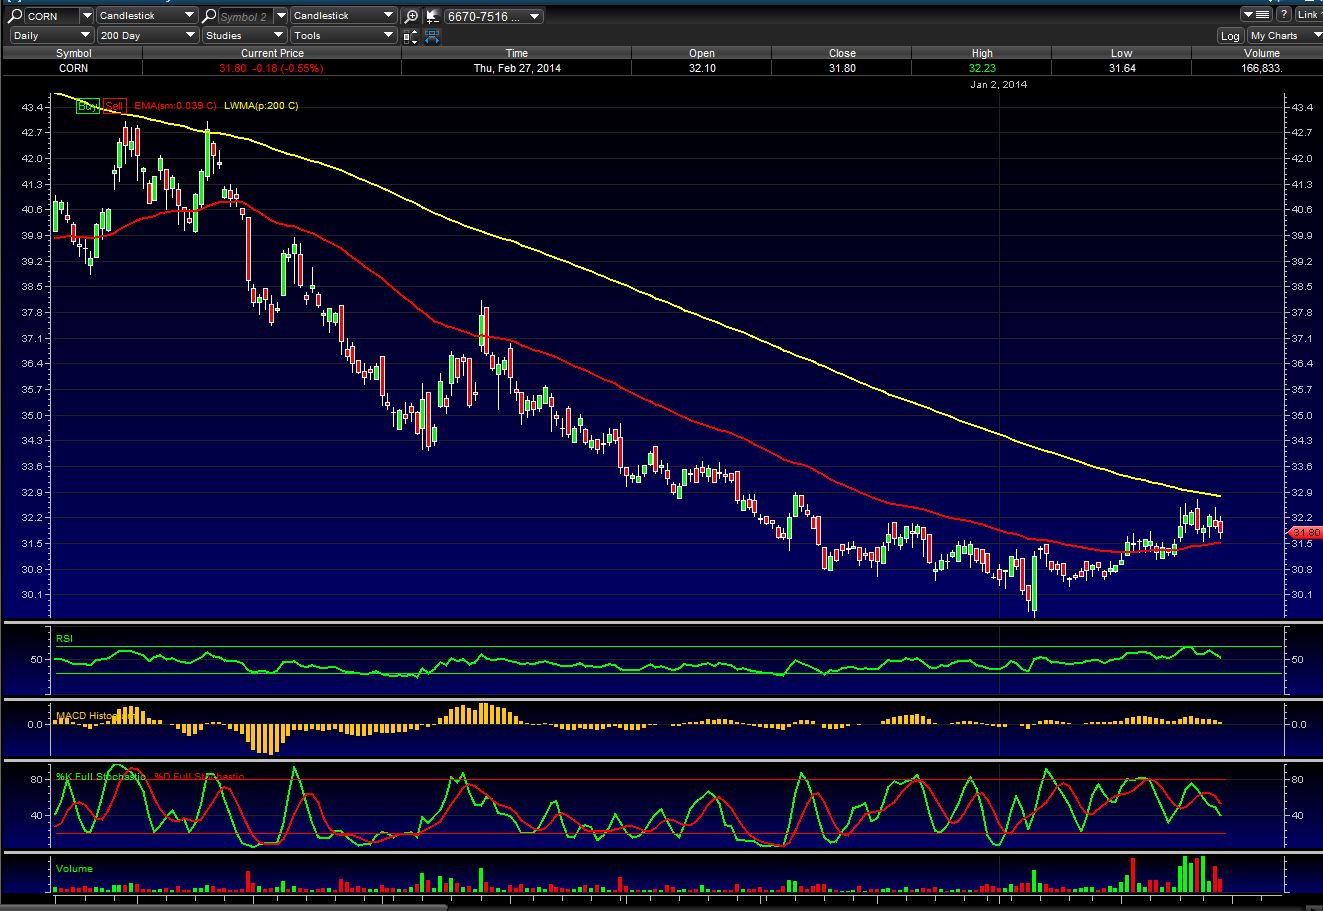Screen dimensions: 1323x911
Task: Open the first Candlestick chart type dropdown
Action: pos(147,16)
